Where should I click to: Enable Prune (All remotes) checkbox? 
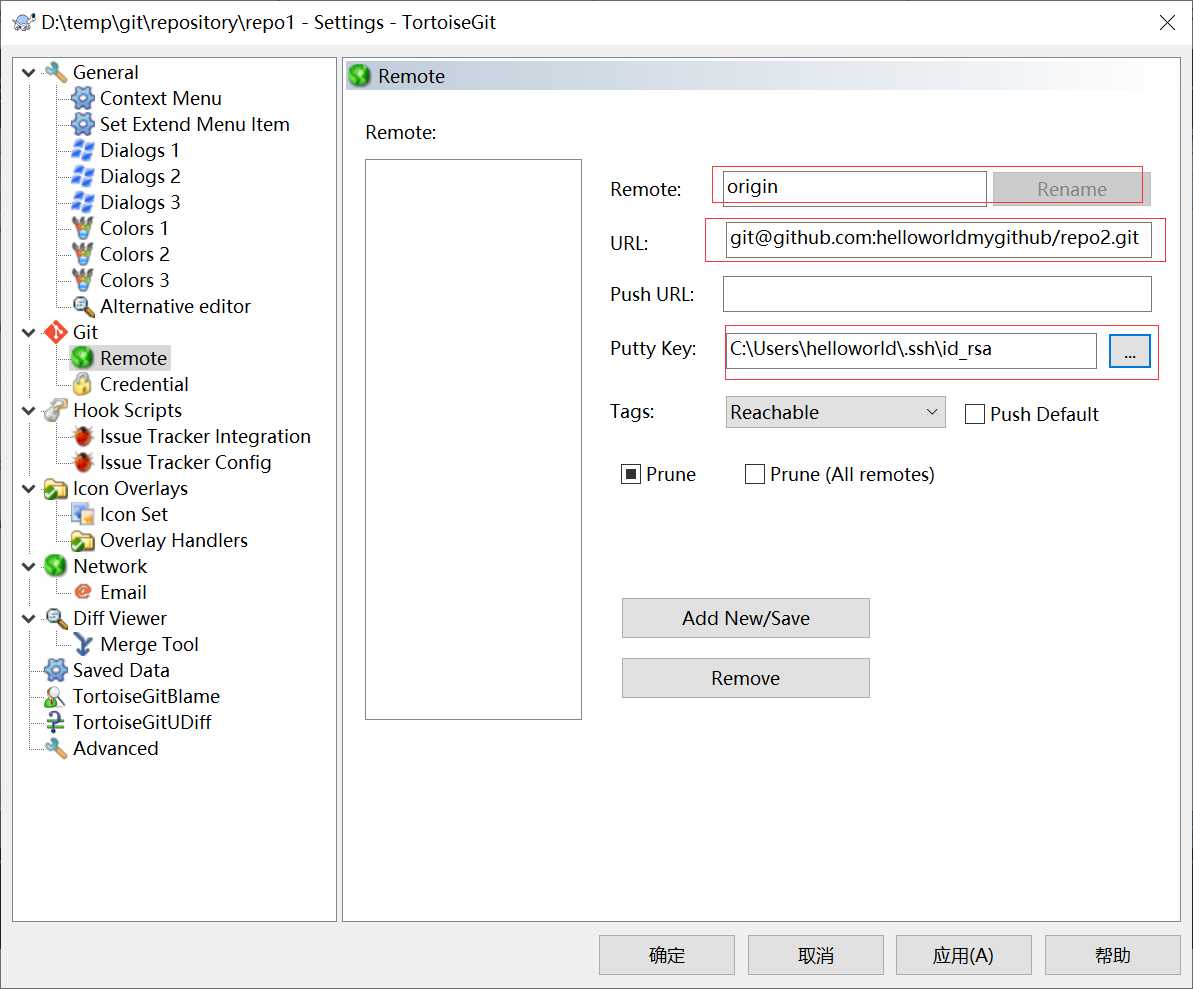[755, 475]
